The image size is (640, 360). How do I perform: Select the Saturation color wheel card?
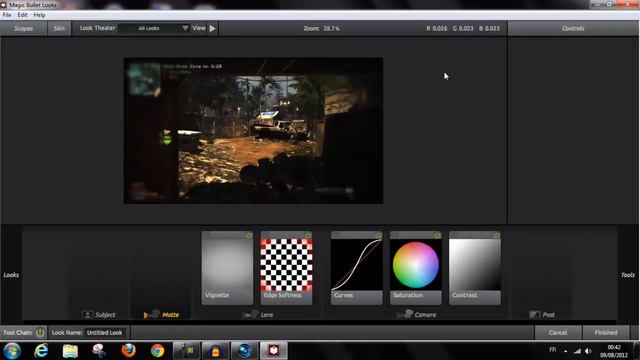tap(416, 268)
